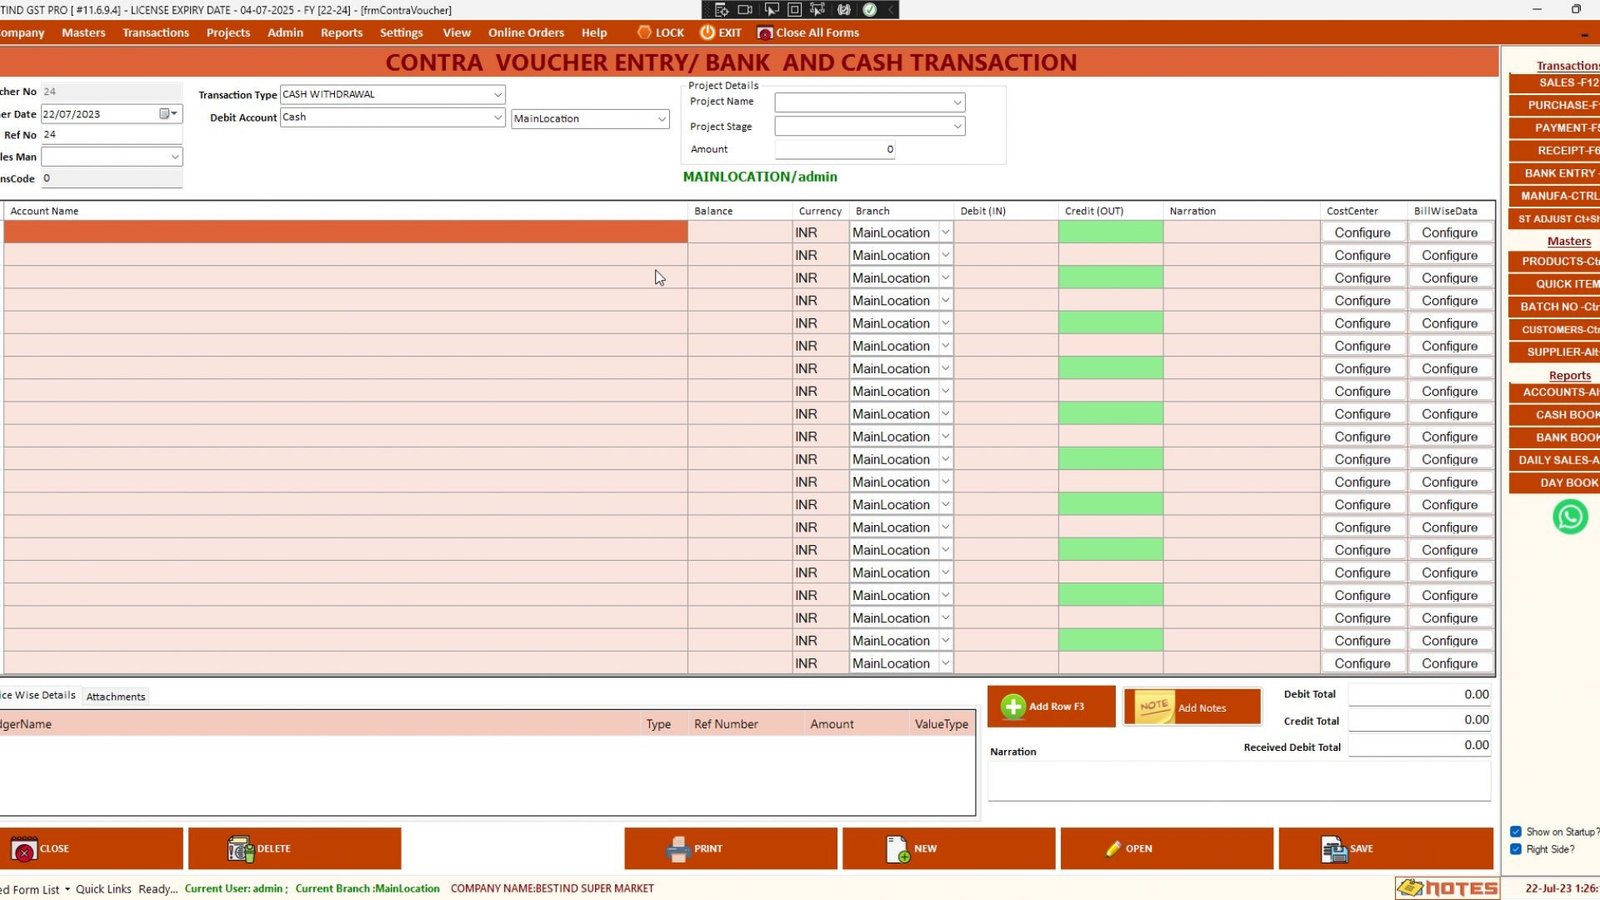Open the Masters menu

click(82, 32)
